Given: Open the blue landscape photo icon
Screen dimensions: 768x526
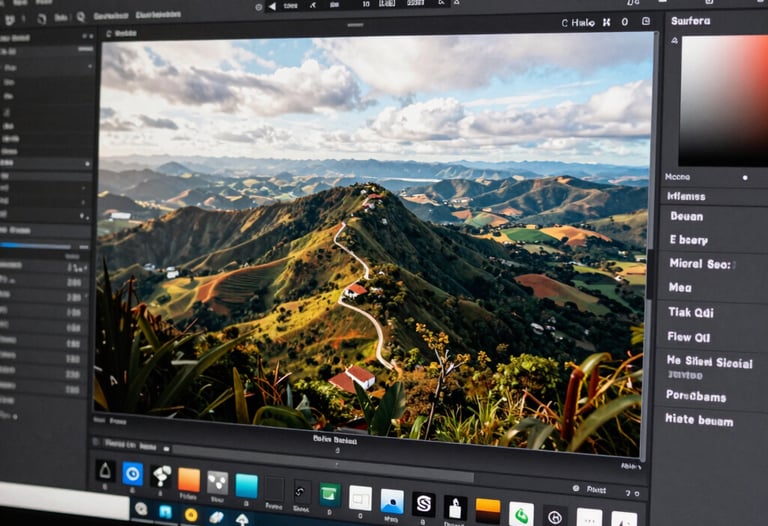Looking at the screenshot, I should [392, 502].
